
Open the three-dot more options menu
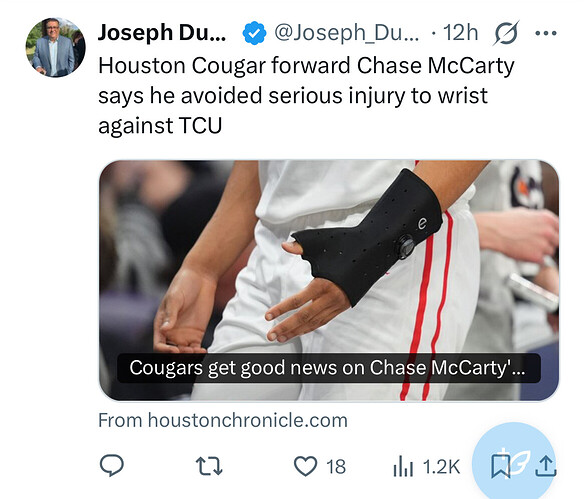(x=546, y=33)
